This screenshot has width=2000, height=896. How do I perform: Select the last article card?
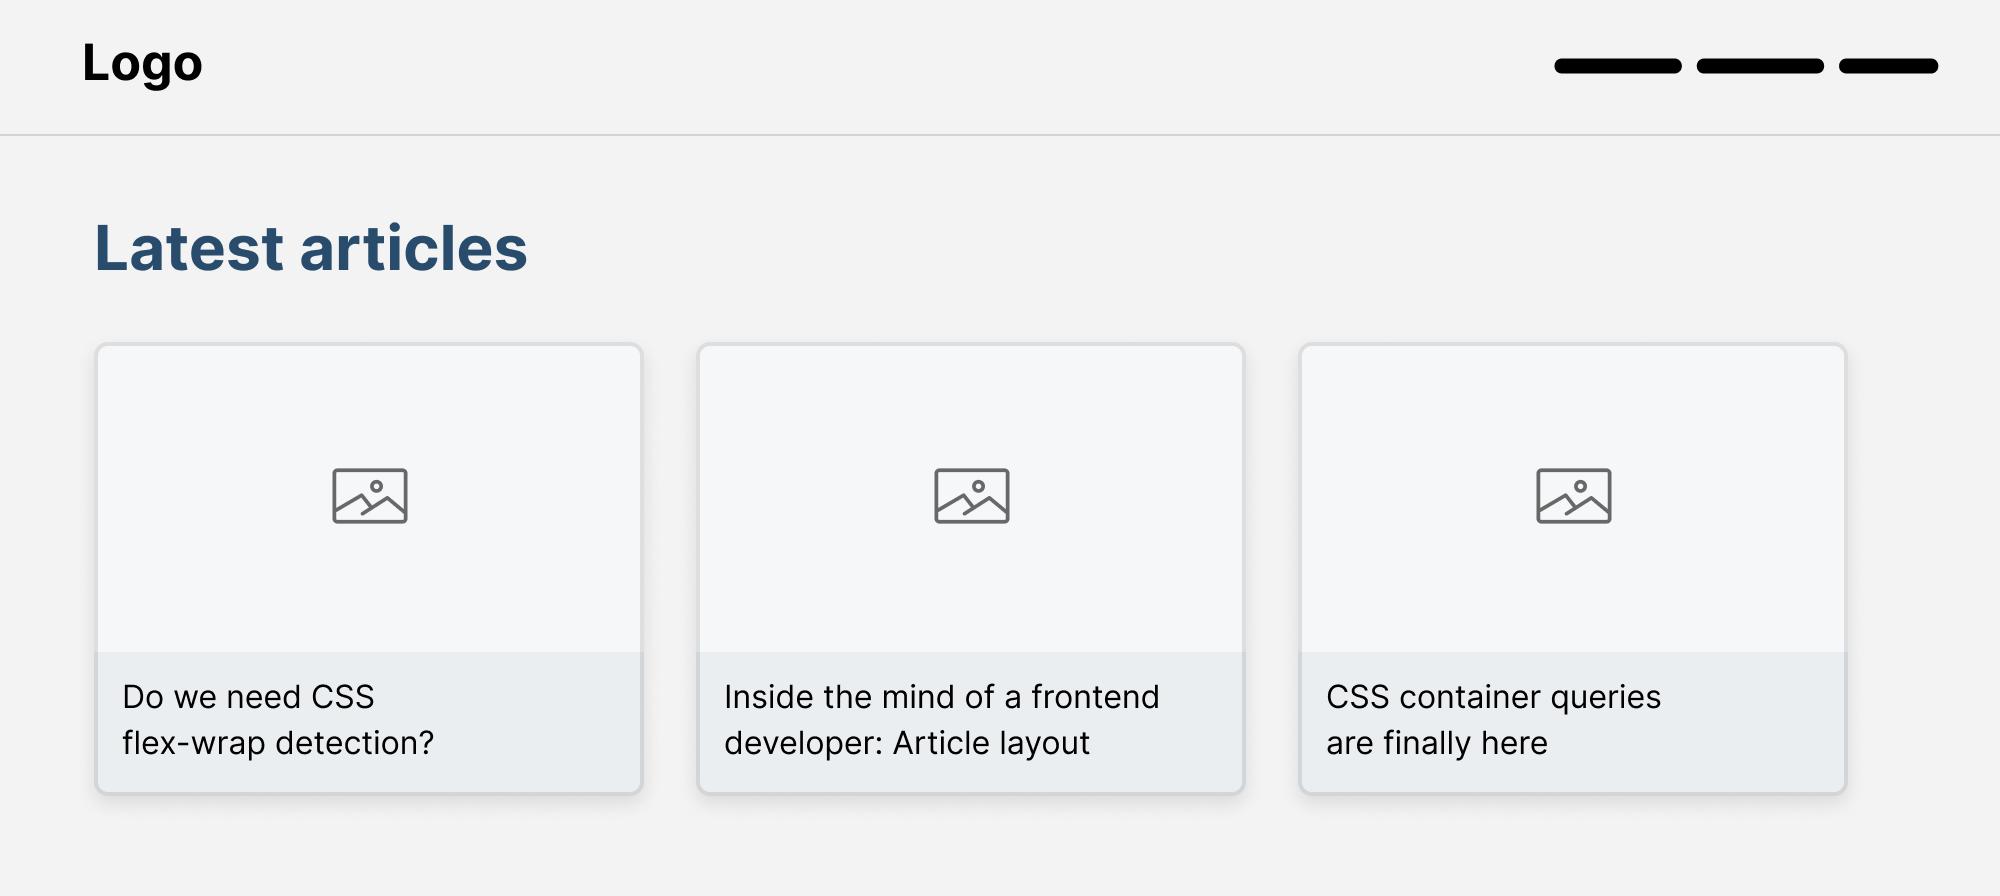coord(1574,570)
